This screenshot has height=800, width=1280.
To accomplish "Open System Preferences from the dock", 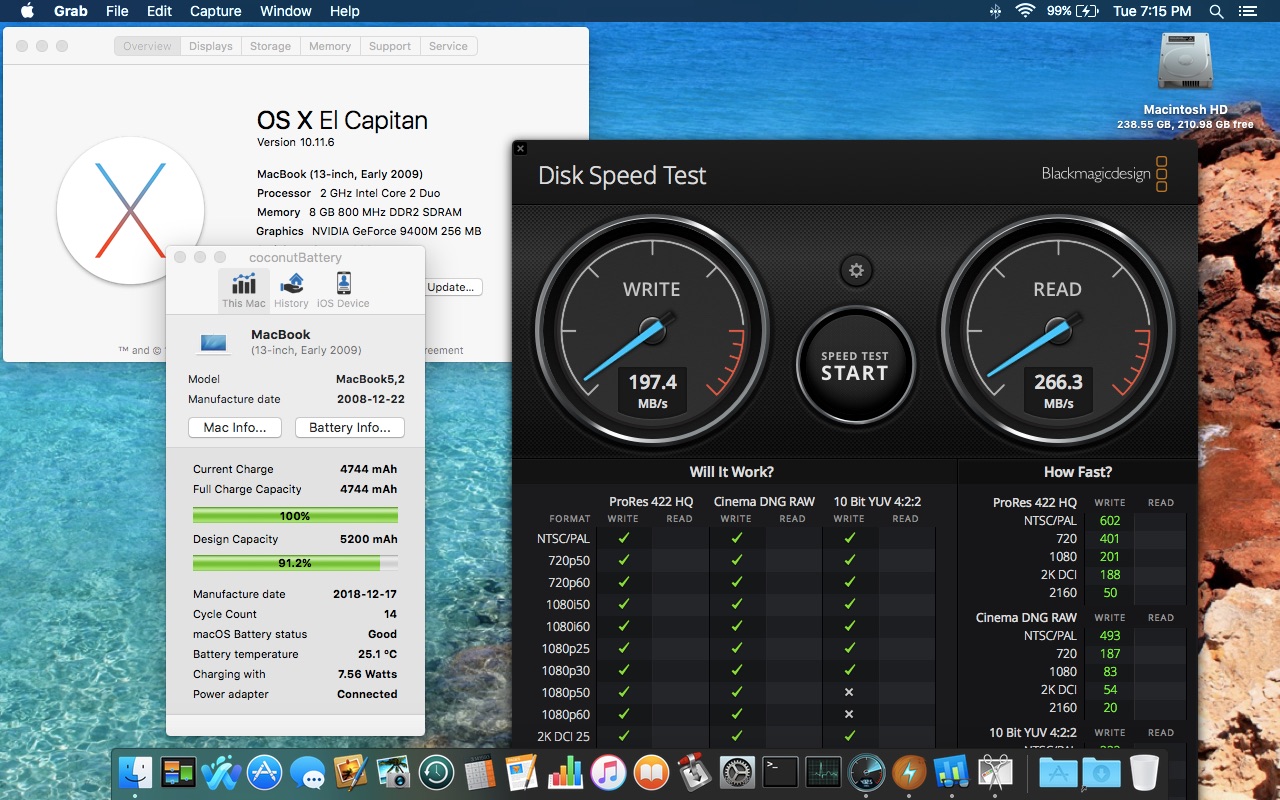I will [x=737, y=772].
